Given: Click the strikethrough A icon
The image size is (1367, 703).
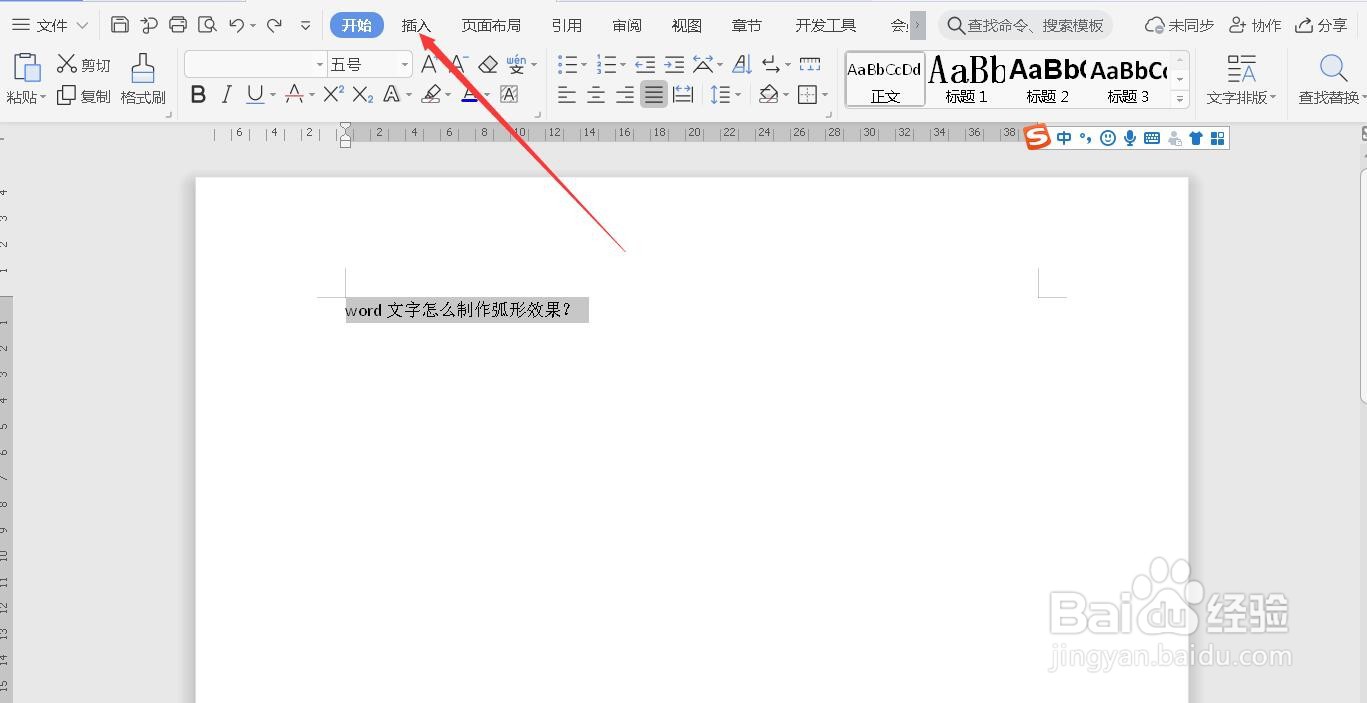Looking at the screenshot, I should click(294, 95).
